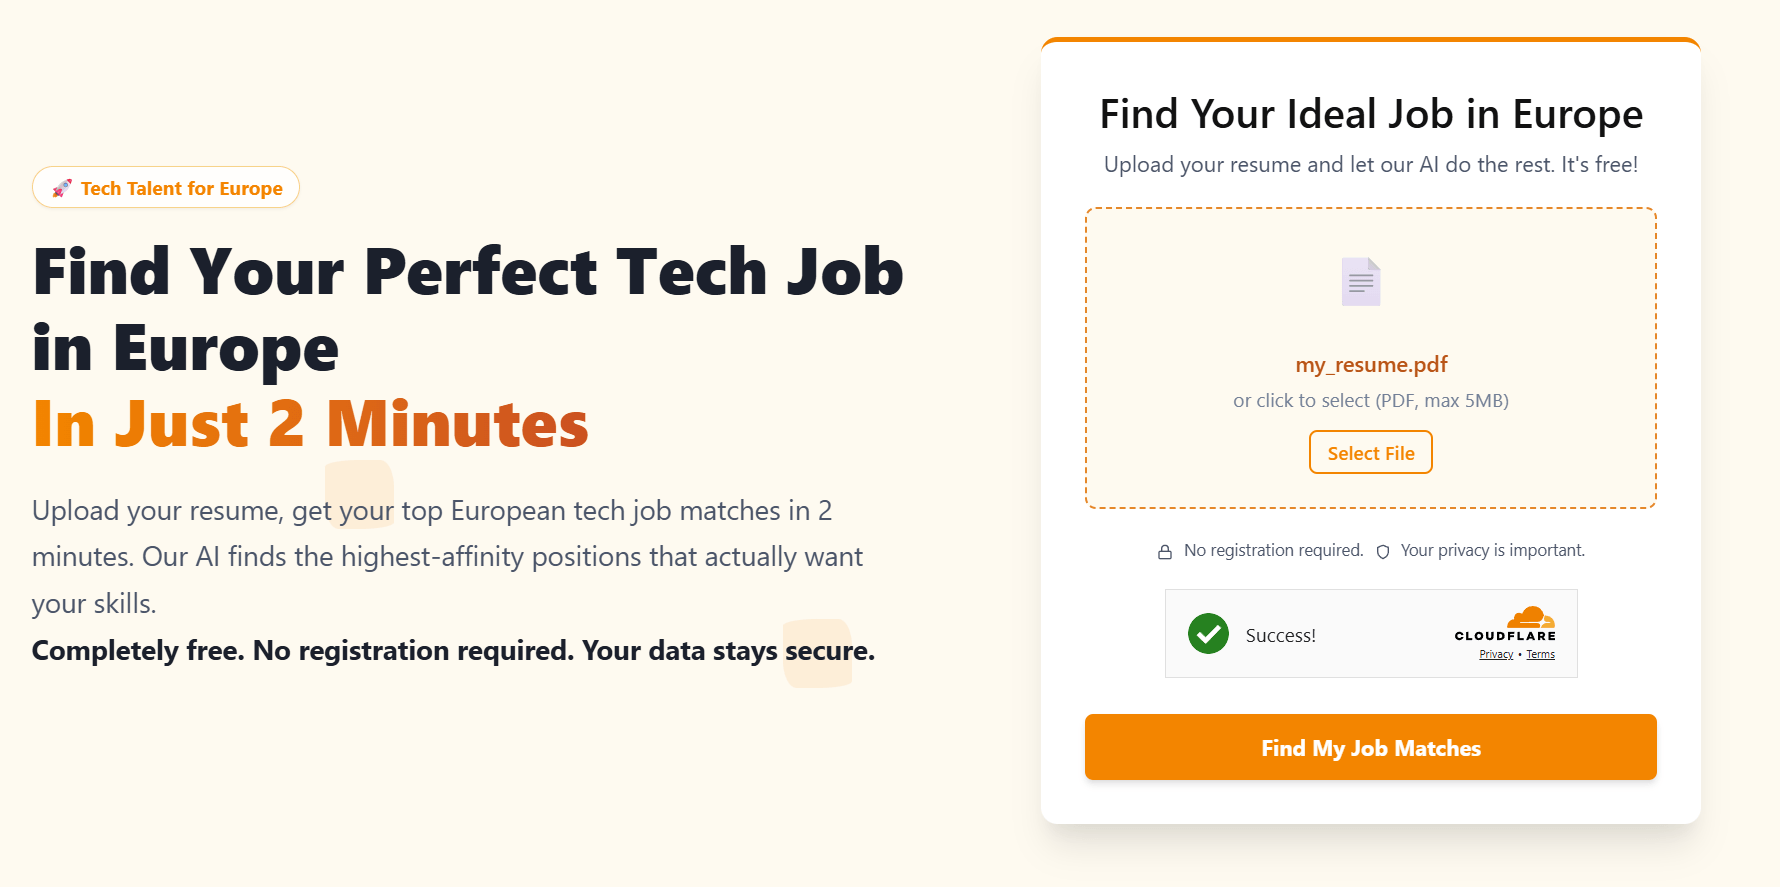
Task: Click the Cloudflare cloud logo
Action: click(1530, 617)
